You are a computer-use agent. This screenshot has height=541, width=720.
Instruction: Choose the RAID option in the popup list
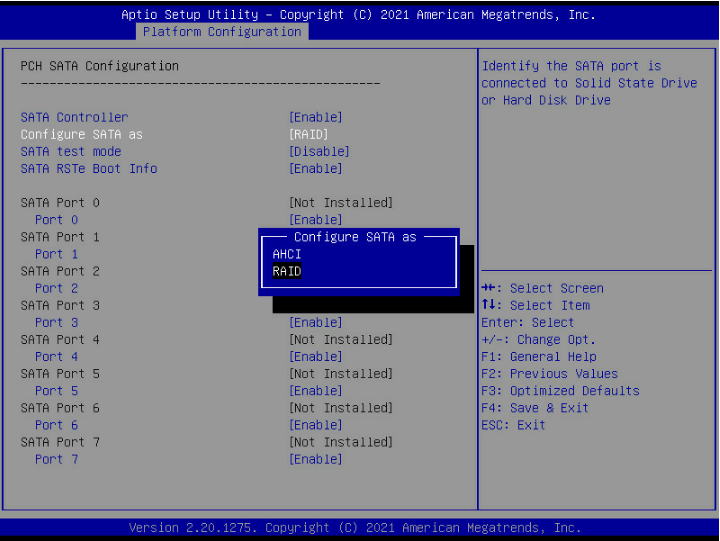[x=287, y=271]
